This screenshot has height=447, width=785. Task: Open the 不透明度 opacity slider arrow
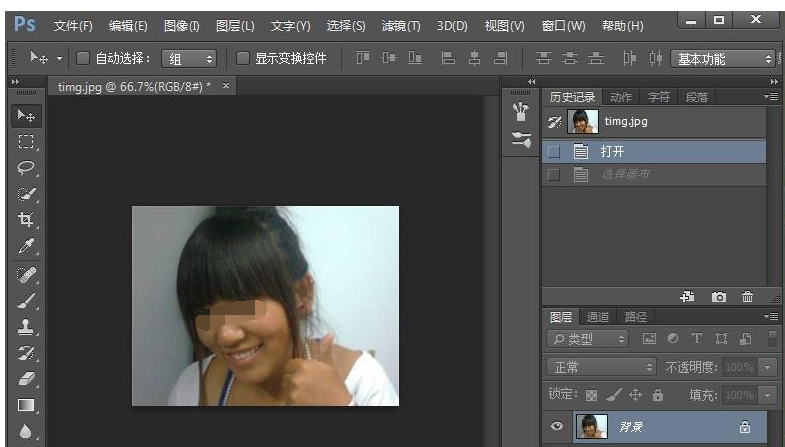click(x=767, y=367)
